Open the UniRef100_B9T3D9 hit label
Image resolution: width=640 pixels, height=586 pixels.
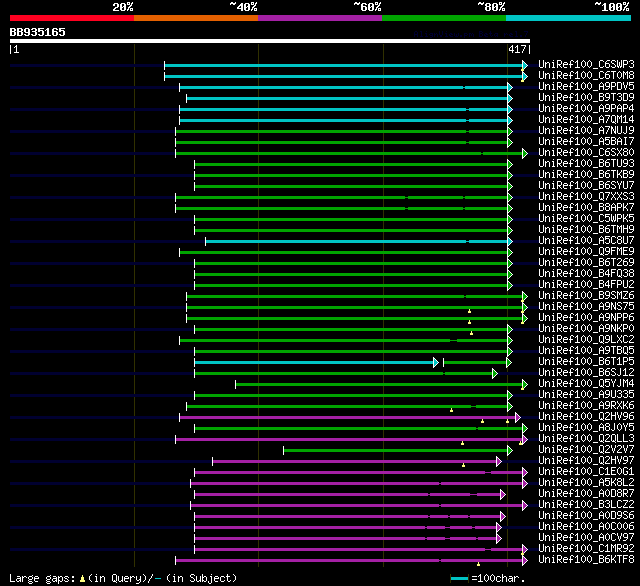(x=586, y=98)
